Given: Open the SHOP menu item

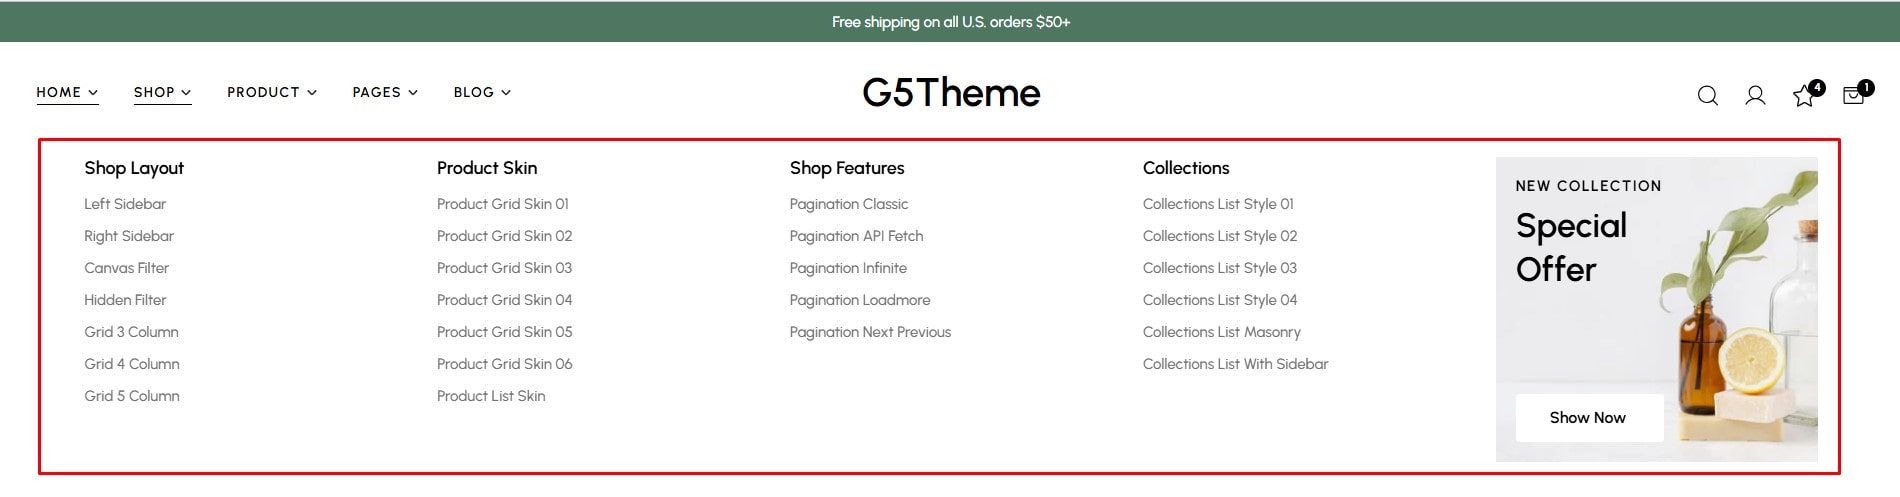Looking at the screenshot, I should 162,92.
